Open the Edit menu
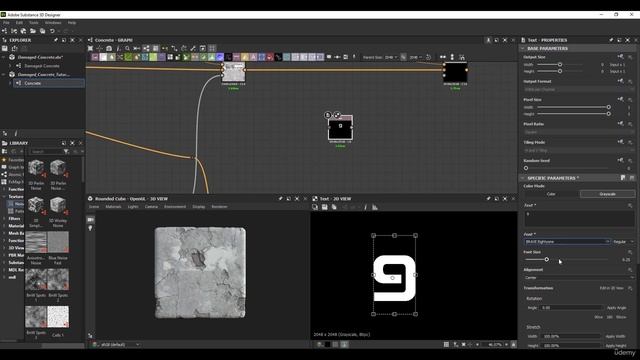 pyautogui.click(x=19, y=23)
